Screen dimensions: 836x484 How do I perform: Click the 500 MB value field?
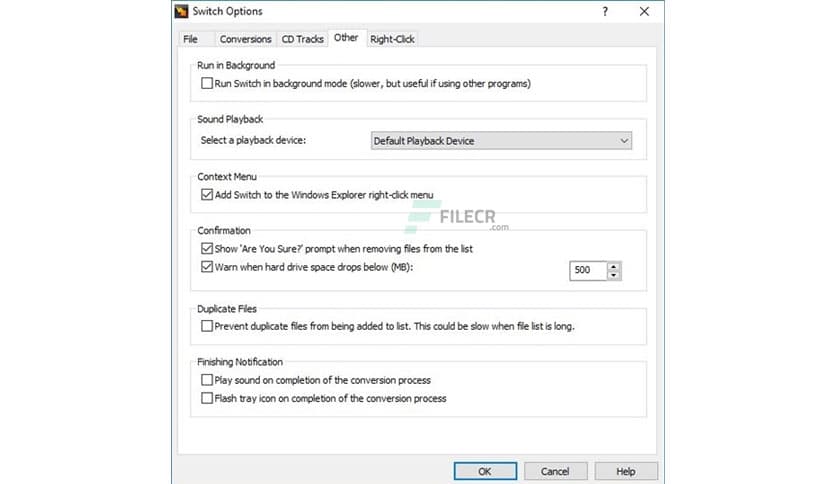587,271
